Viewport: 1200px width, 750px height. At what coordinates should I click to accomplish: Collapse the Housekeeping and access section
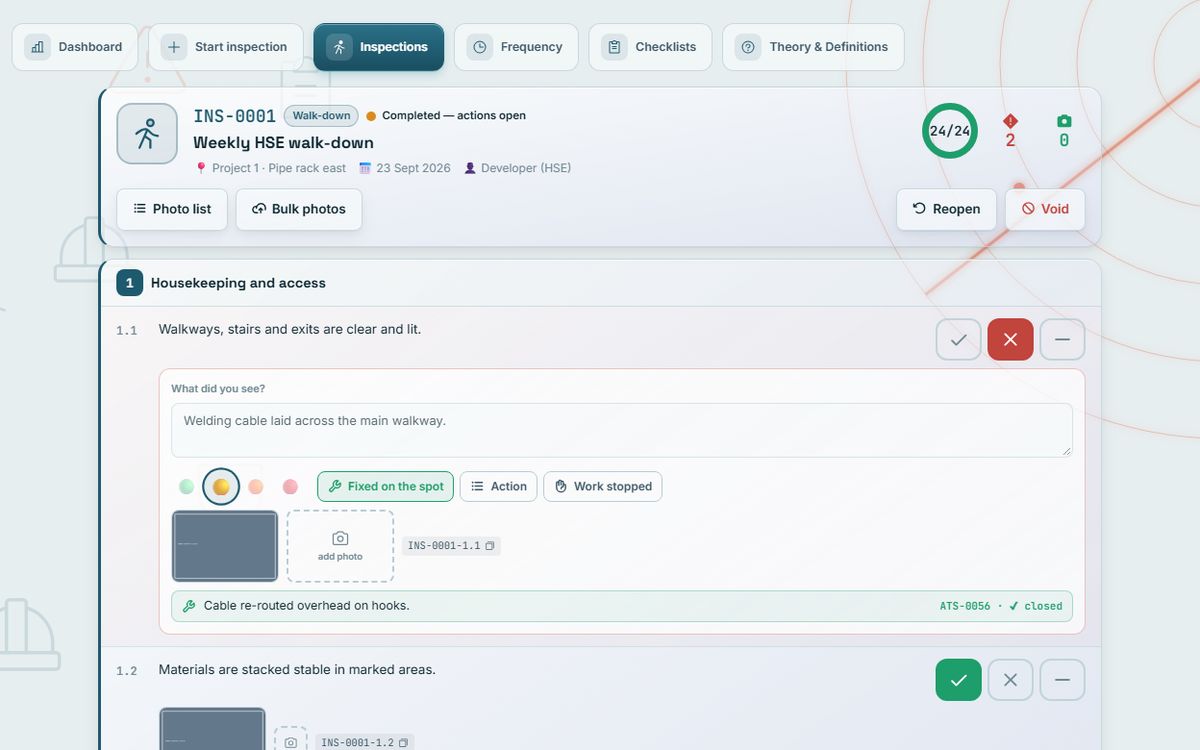pos(601,283)
